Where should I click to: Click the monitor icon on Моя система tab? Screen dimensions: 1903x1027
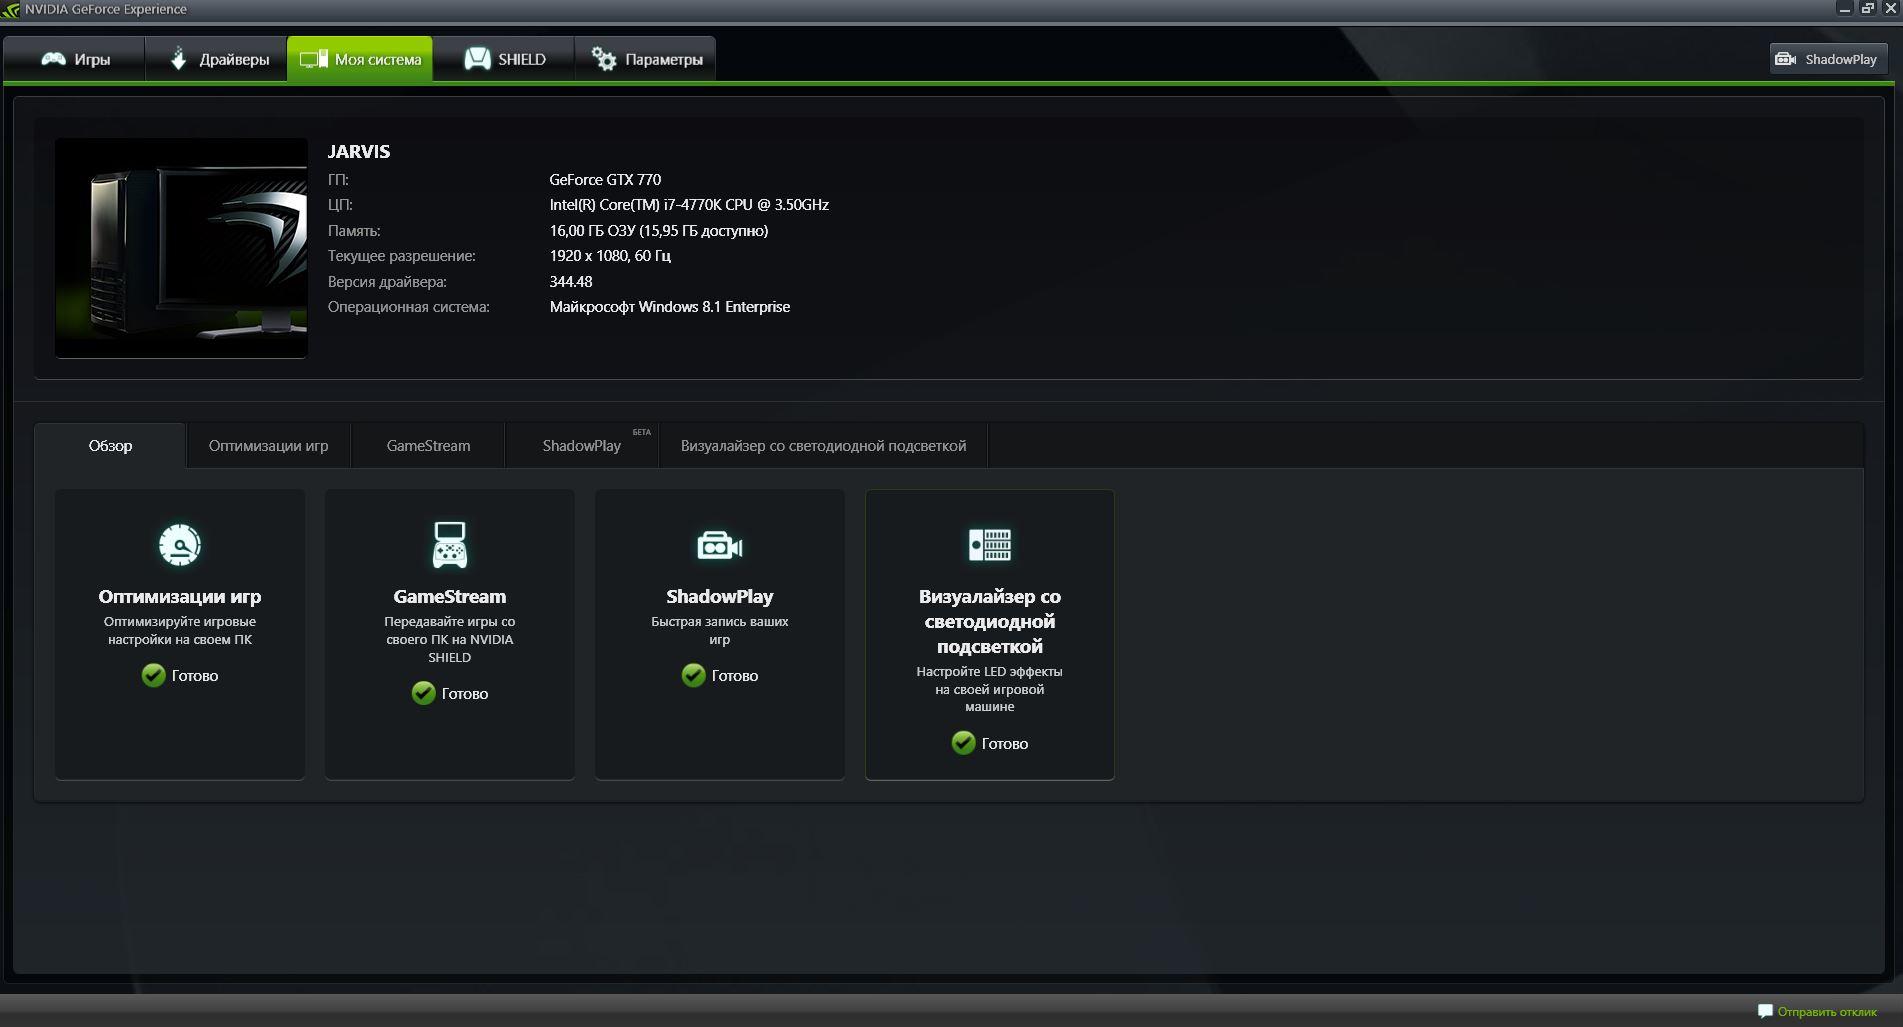[x=313, y=59]
